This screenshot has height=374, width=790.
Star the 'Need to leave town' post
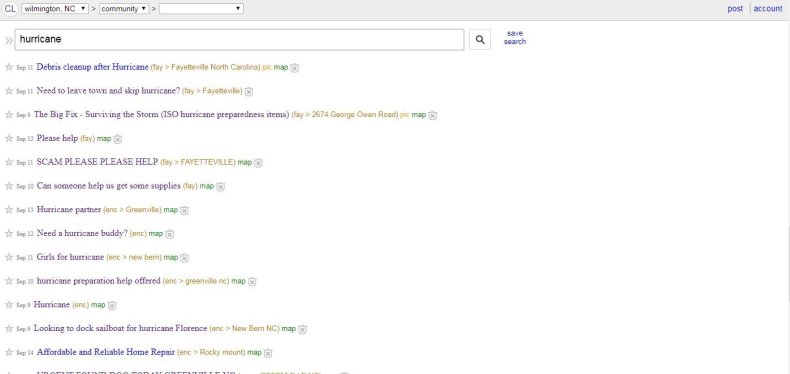pyautogui.click(x=9, y=91)
